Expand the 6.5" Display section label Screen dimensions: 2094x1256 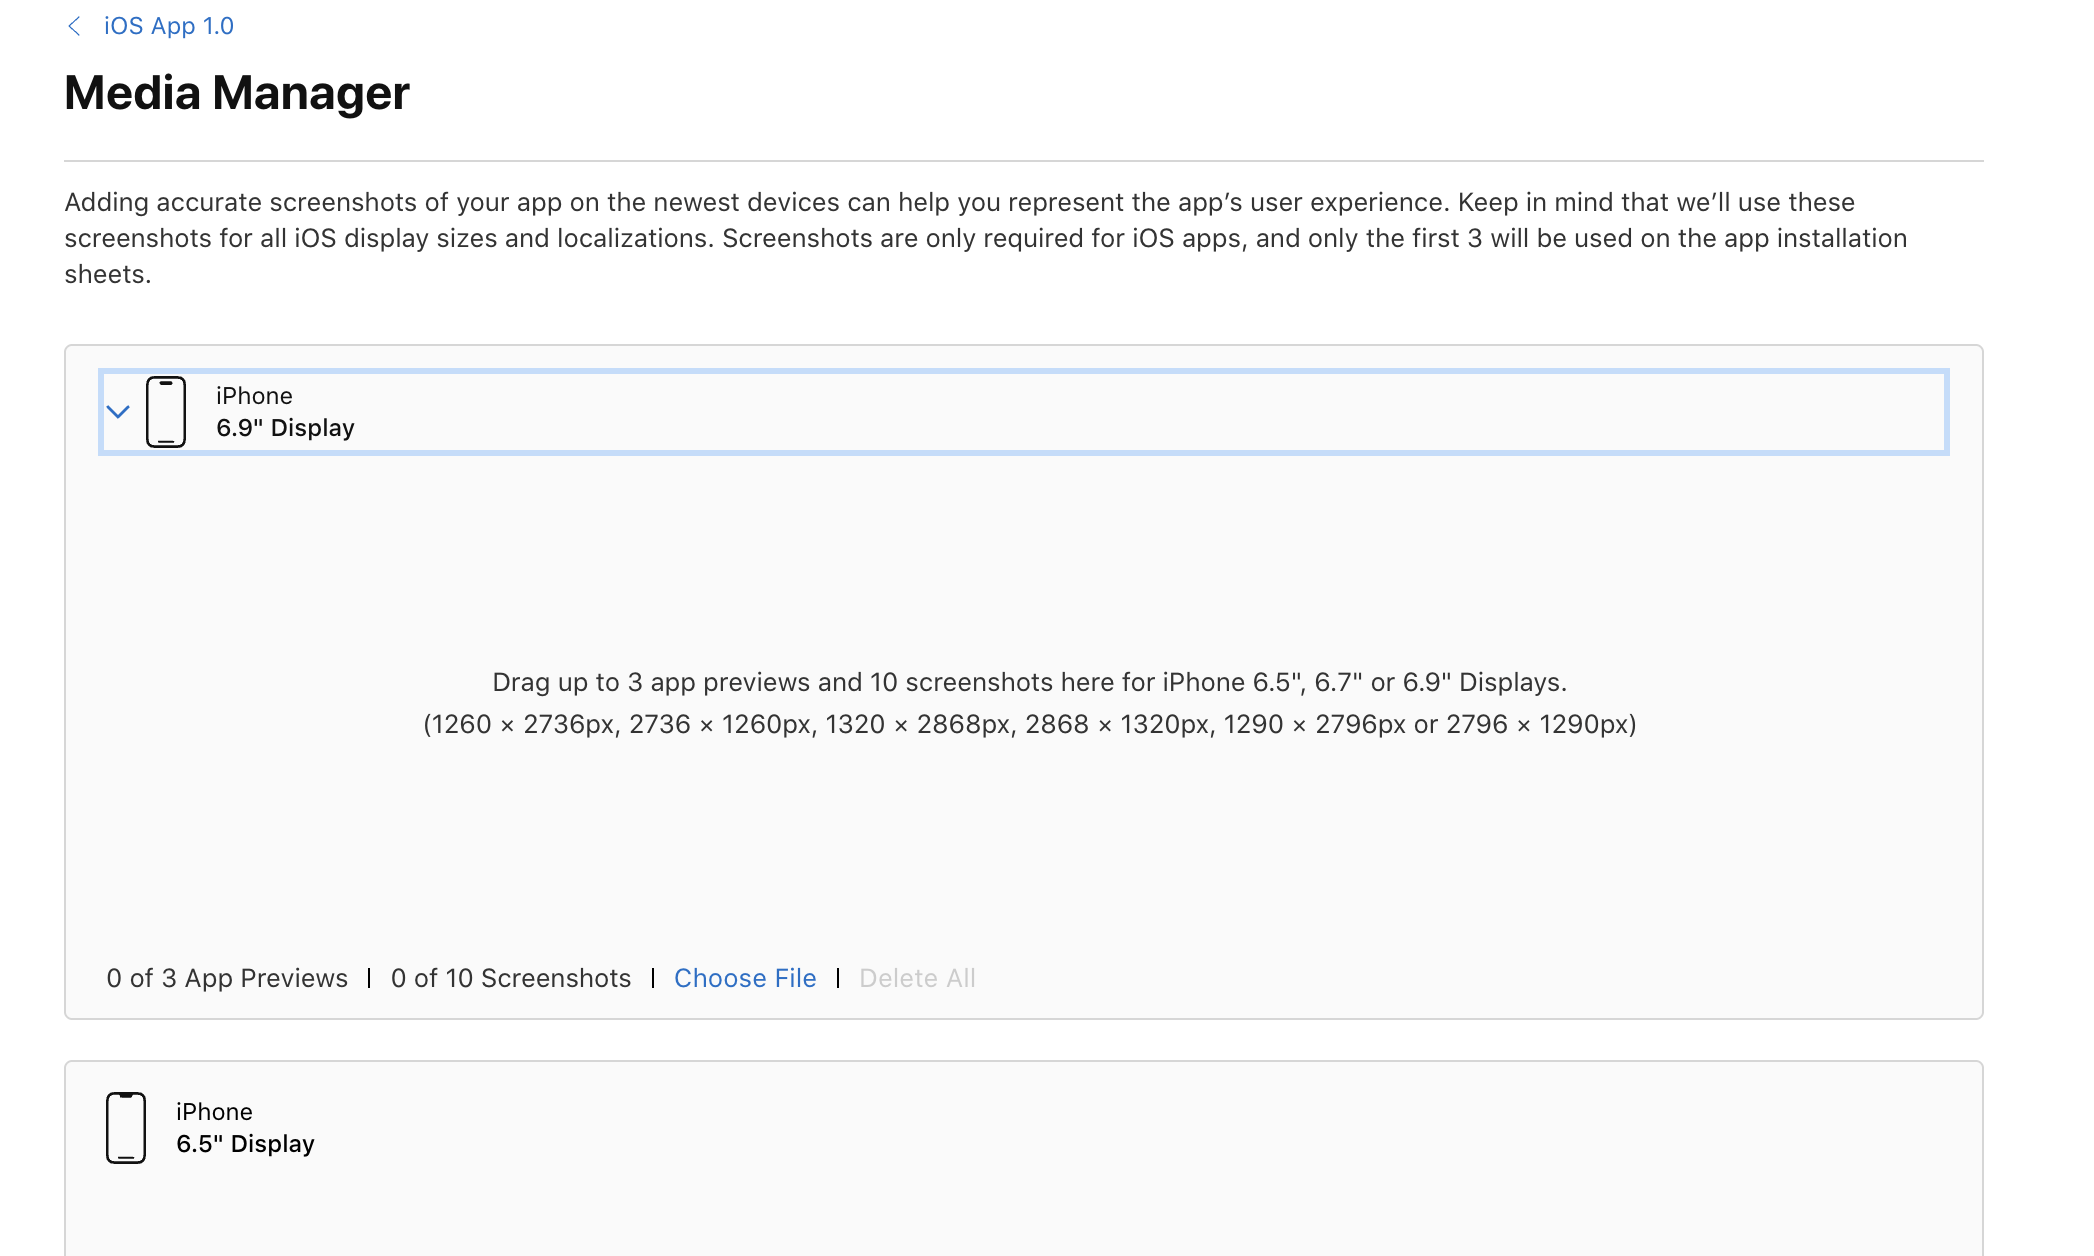coord(245,1144)
